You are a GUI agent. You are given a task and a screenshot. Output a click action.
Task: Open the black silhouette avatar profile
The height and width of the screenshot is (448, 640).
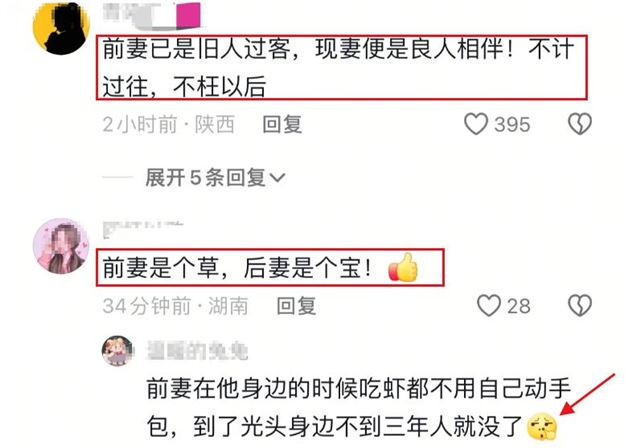click(x=61, y=27)
